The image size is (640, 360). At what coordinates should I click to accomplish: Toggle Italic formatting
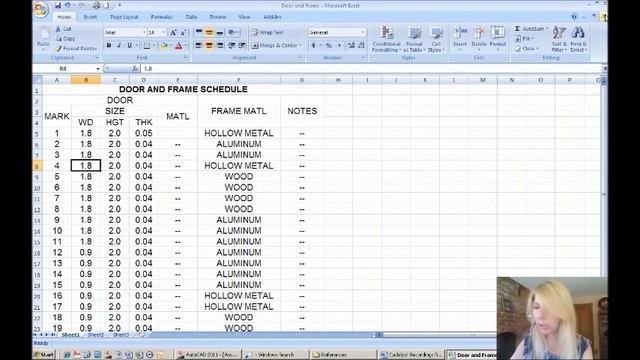(x=119, y=45)
